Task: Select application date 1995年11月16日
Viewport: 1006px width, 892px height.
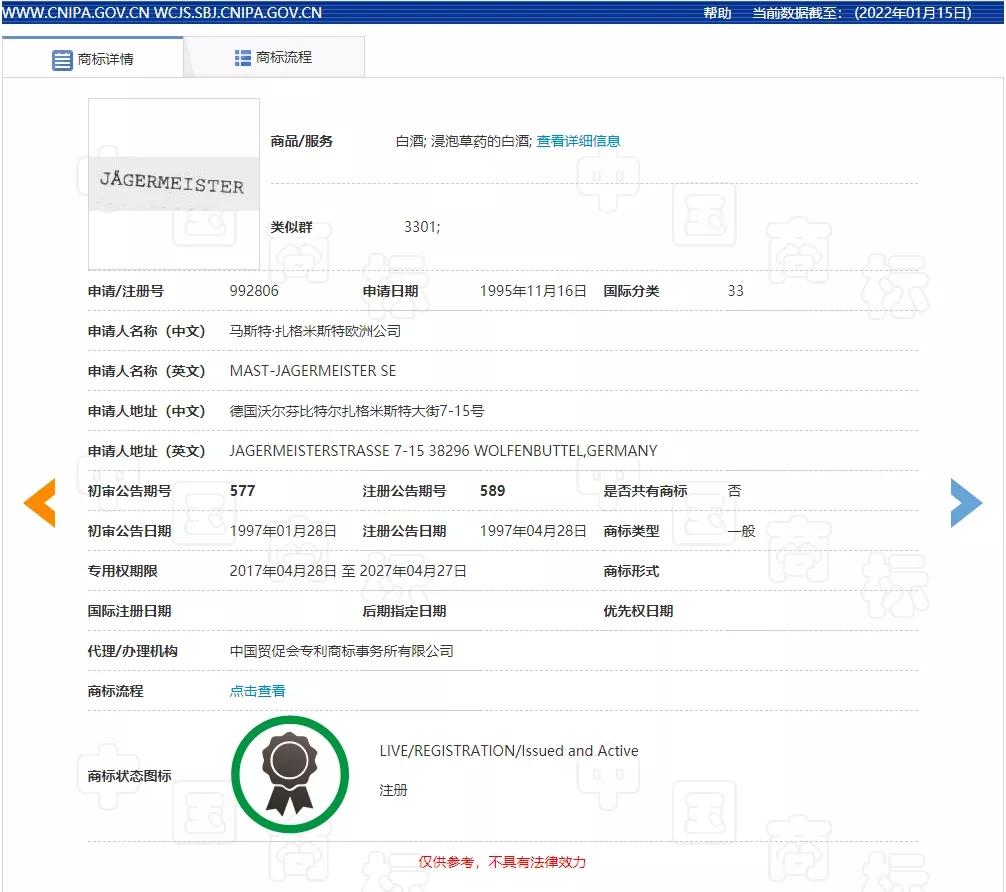Action: (x=533, y=291)
